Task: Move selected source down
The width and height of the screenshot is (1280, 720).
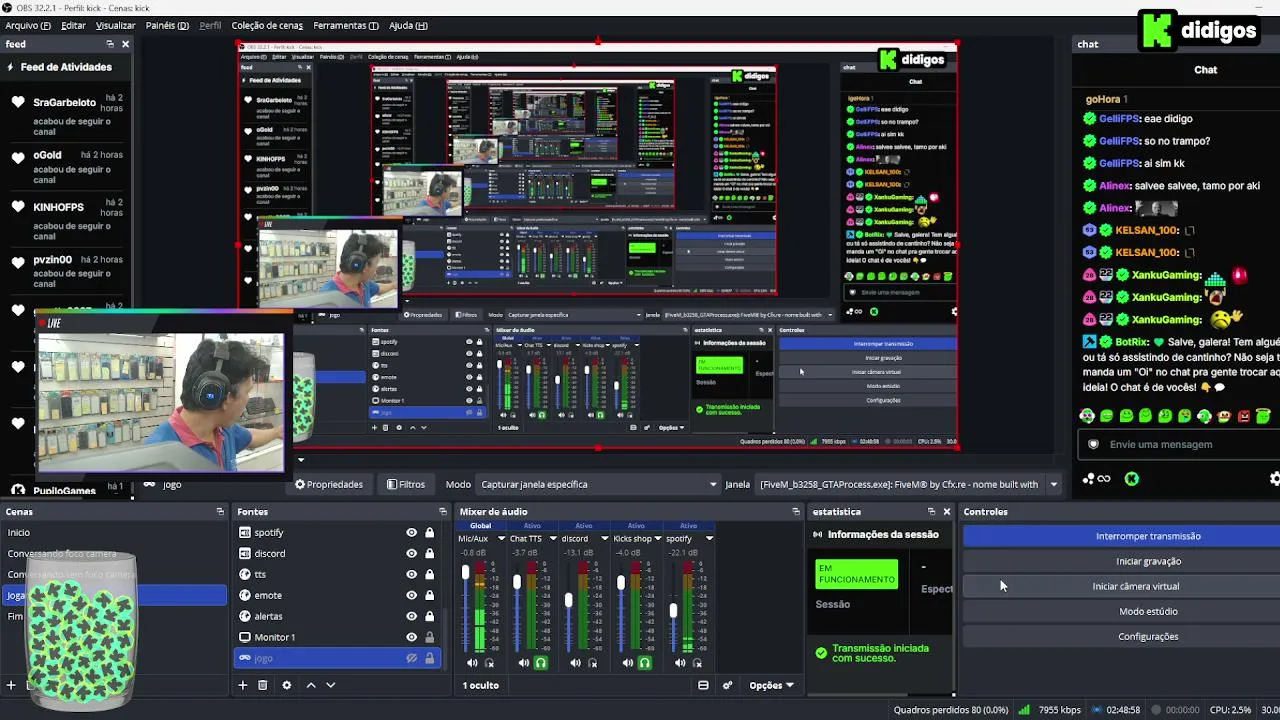Action: 331,685
